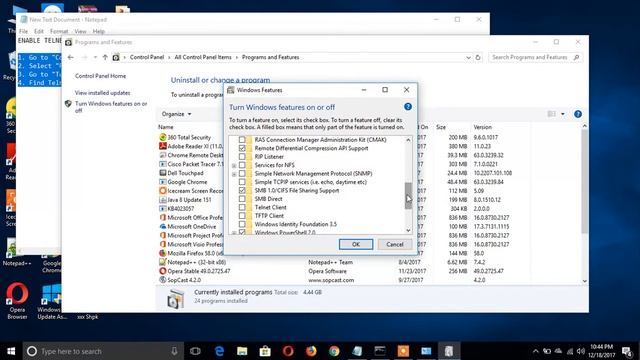Open Notepad File menu
Image resolution: width=640 pixels, height=360 pixels.
[24, 31]
